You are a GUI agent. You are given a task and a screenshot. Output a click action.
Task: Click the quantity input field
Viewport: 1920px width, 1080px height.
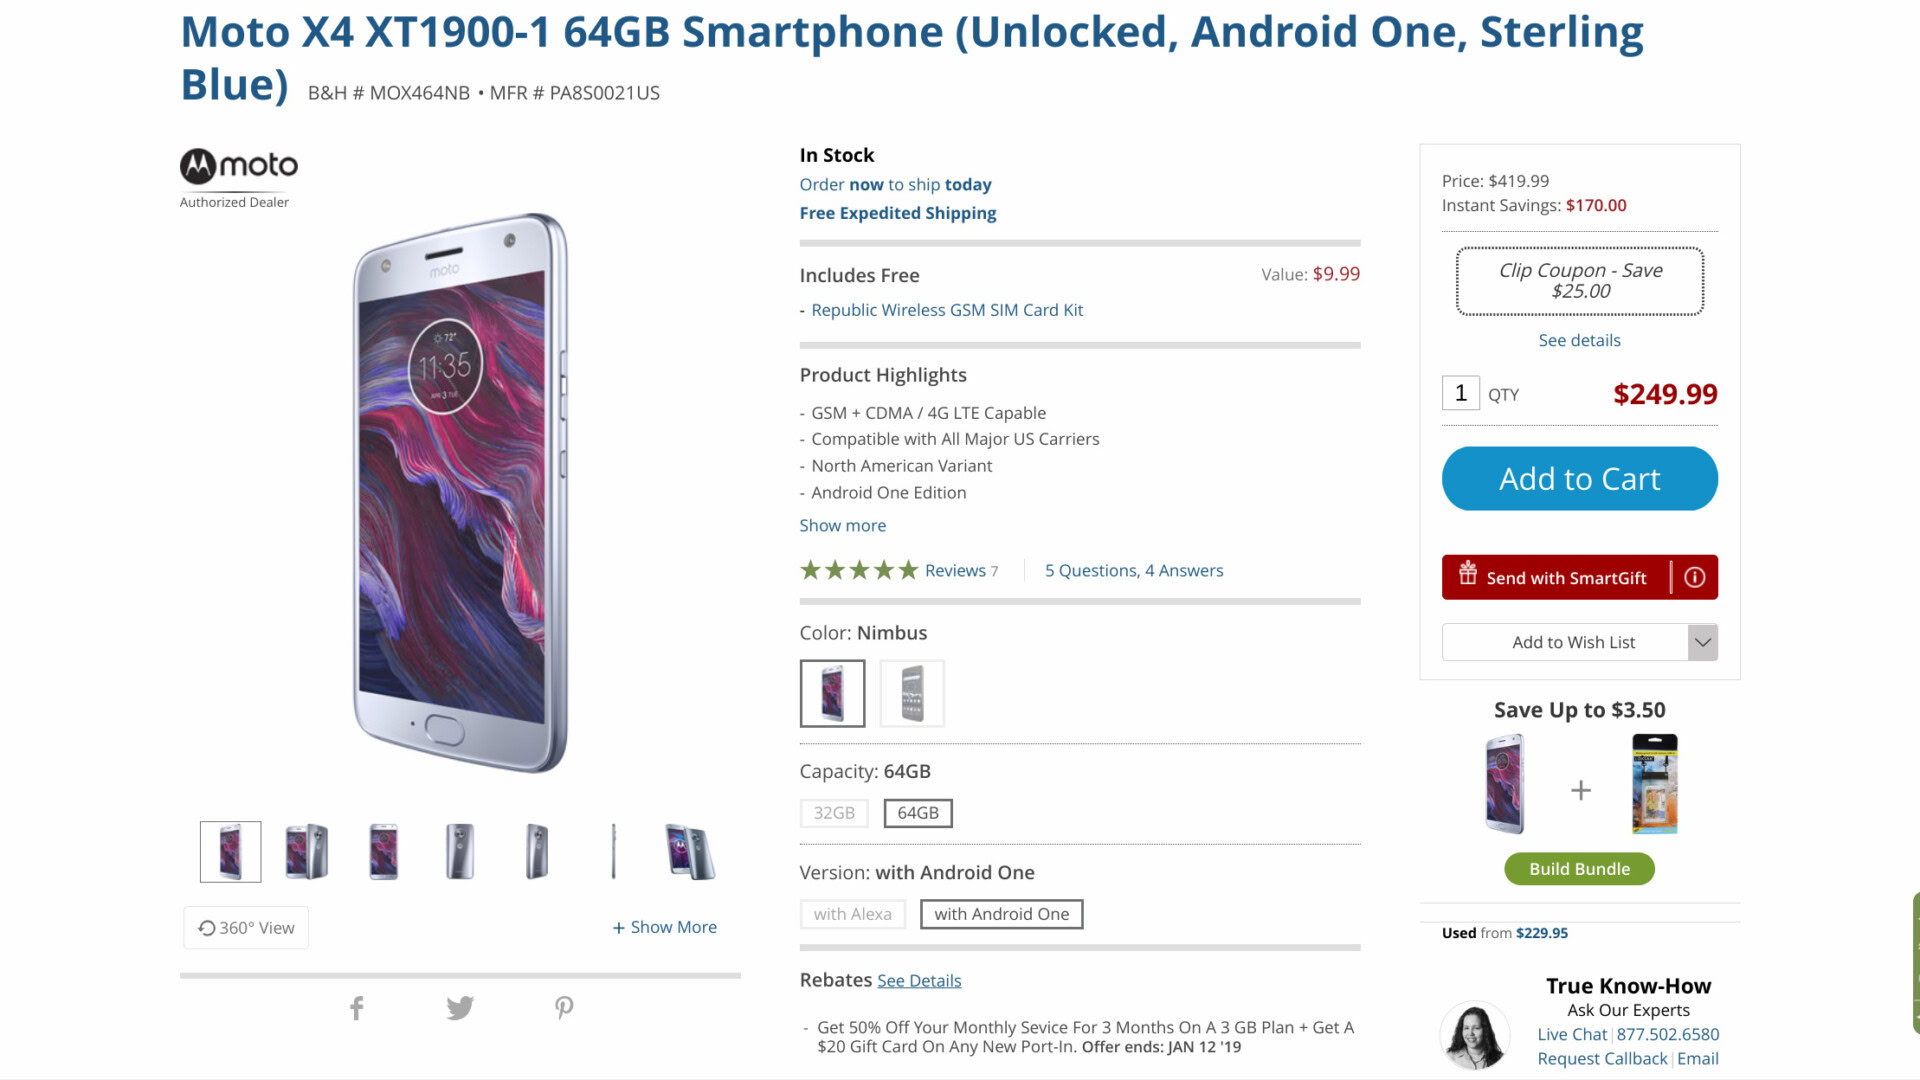pyautogui.click(x=1460, y=393)
